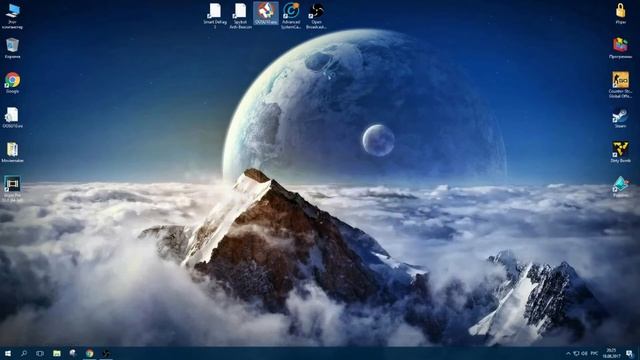The image size is (640, 360).
Task: Launch the Counter-Strike Global Offensive shortcut
Action: click(620, 85)
